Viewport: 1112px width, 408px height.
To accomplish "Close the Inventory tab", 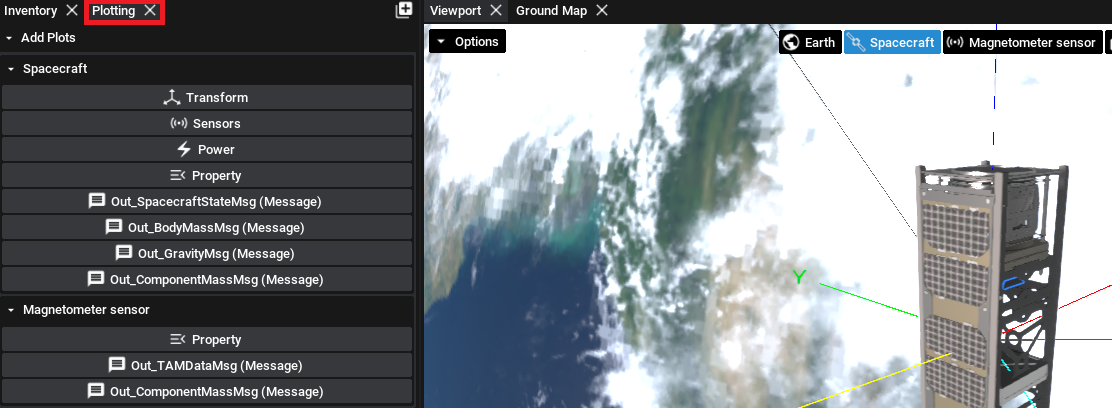I will (x=71, y=11).
